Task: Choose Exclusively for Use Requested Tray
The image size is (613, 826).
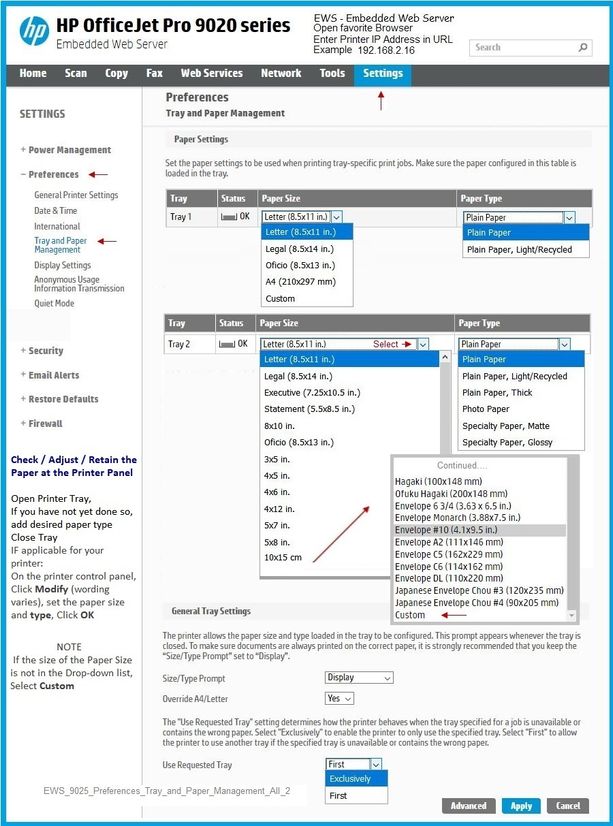Action: point(357,779)
